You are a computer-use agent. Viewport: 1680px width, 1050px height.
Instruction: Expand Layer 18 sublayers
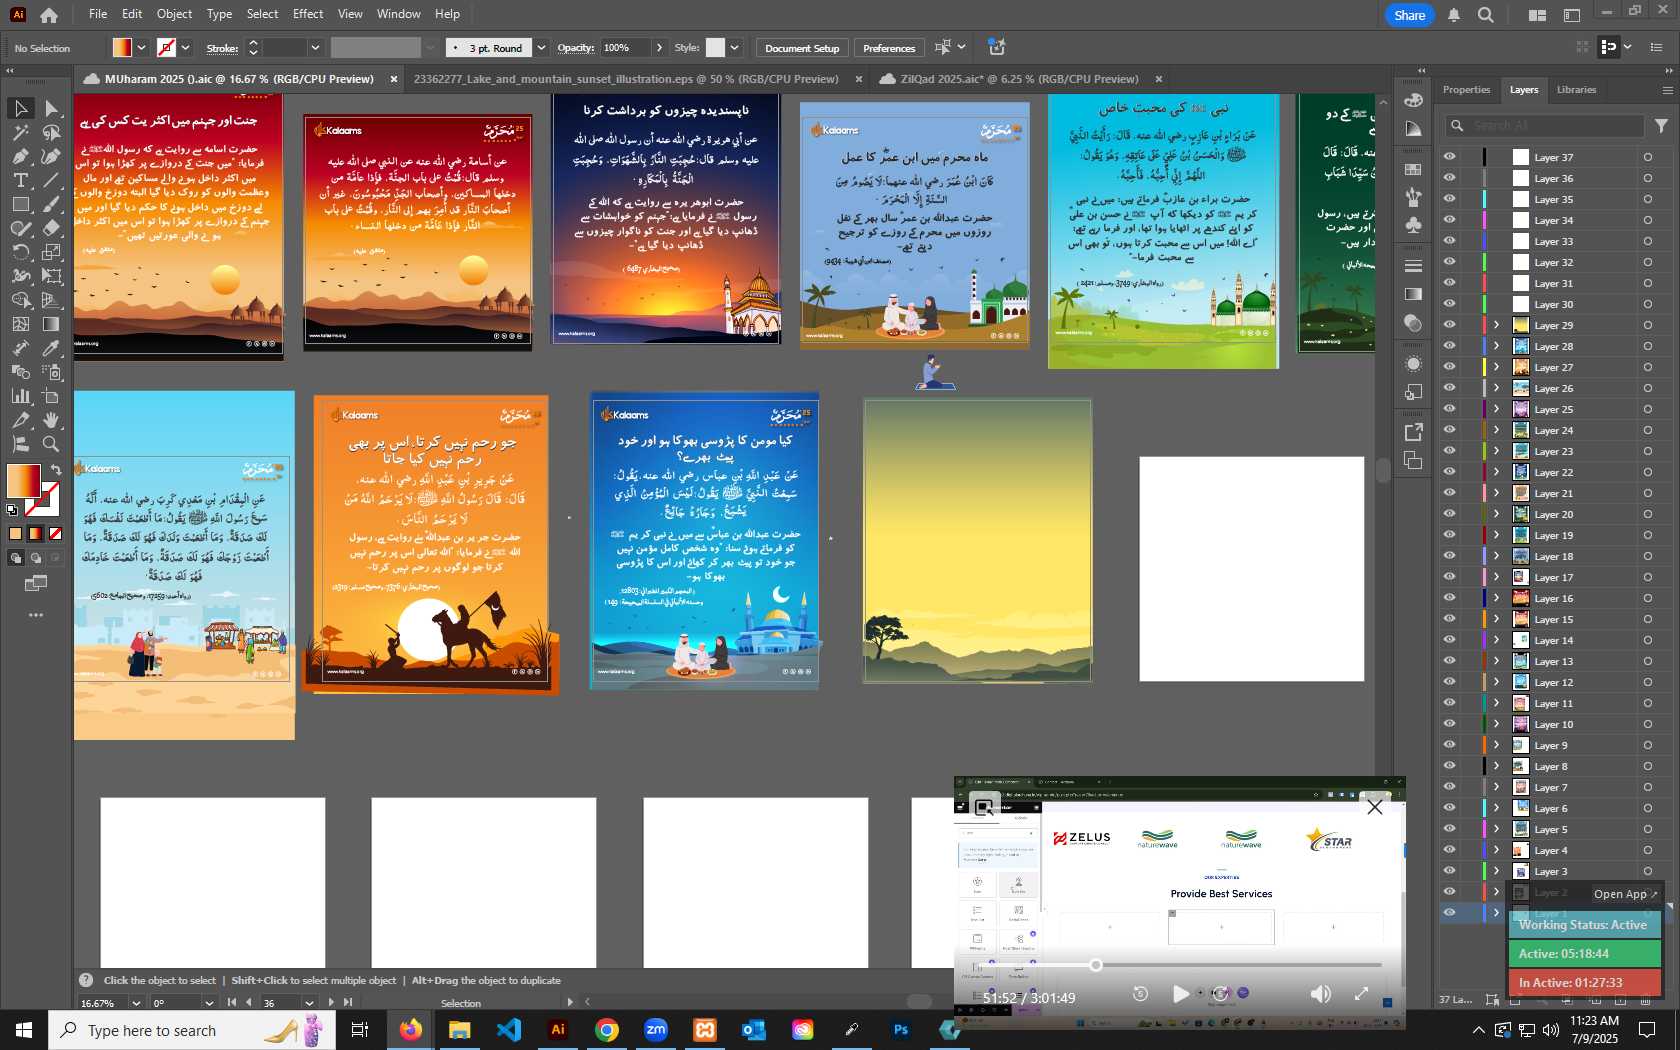pyautogui.click(x=1497, y=556)
